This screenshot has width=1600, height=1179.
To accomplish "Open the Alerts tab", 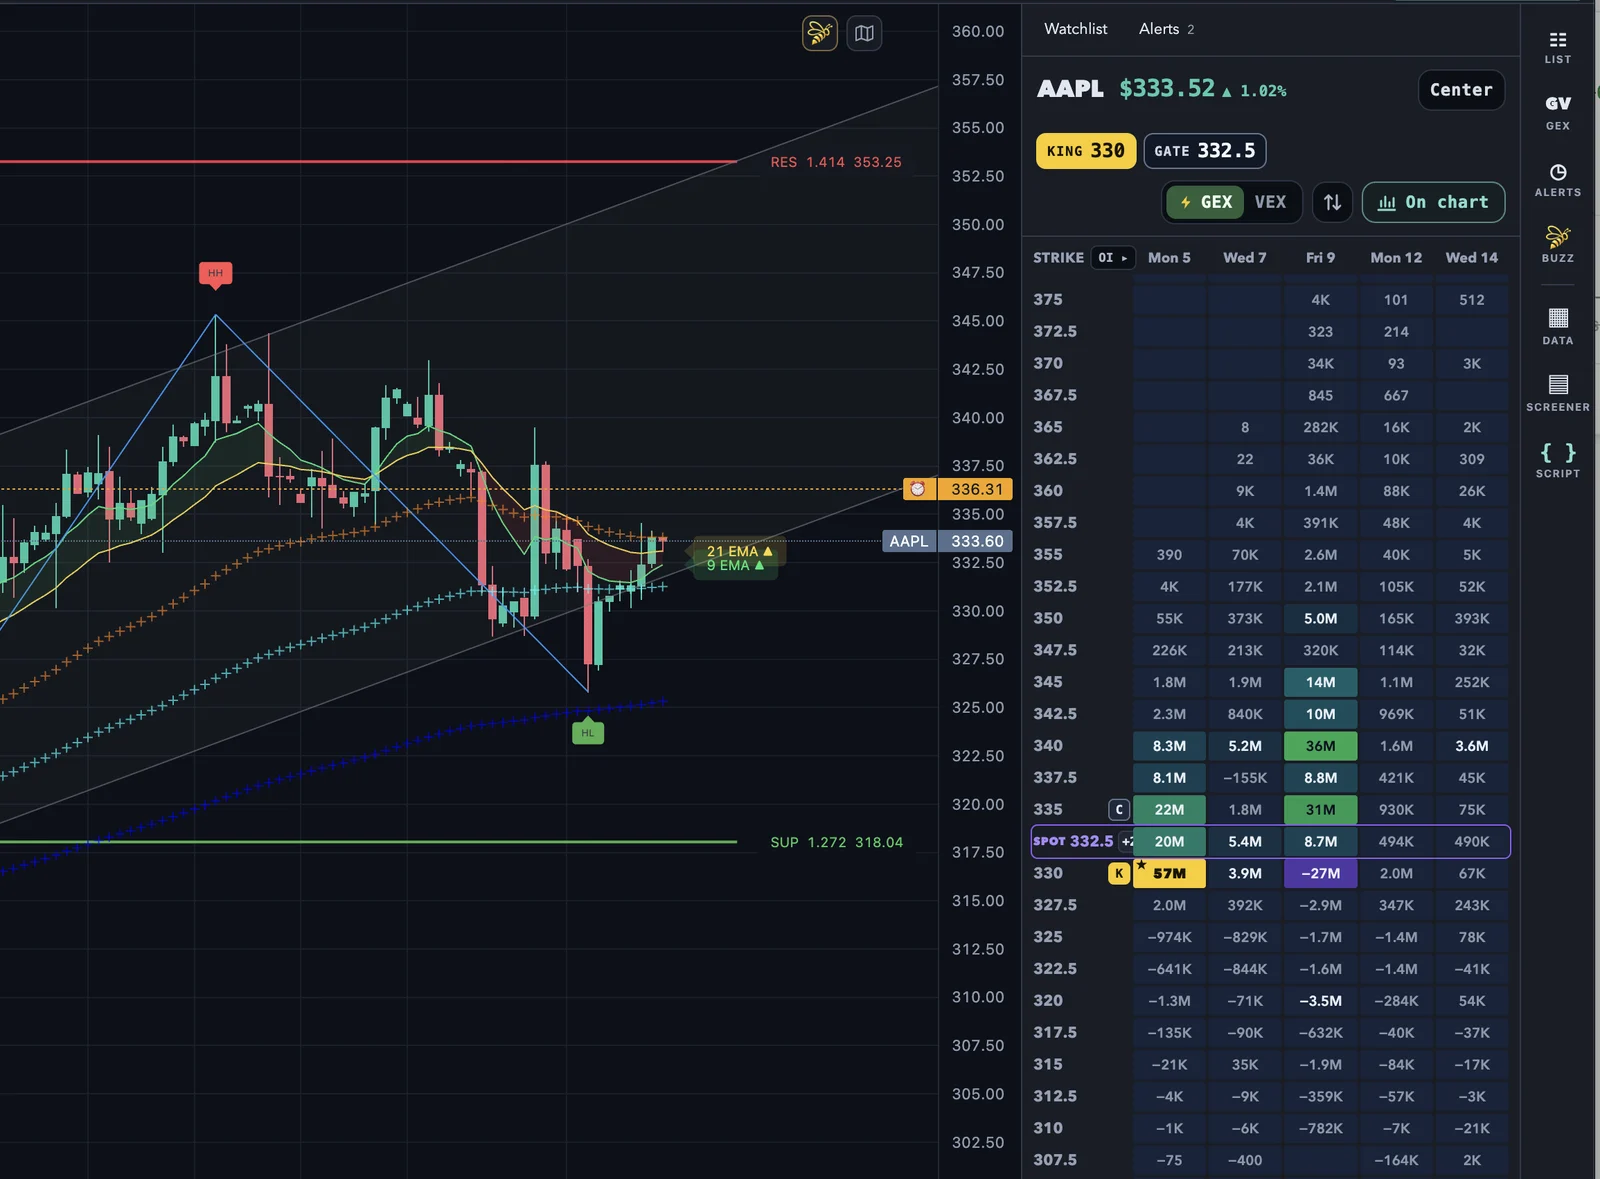I will 1166,29.
